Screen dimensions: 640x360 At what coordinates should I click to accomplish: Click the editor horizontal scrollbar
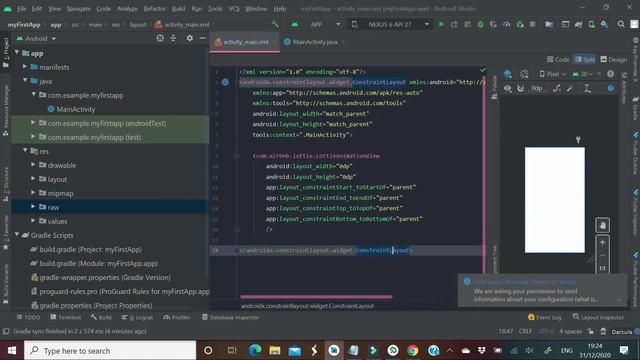tap(316, 297)
